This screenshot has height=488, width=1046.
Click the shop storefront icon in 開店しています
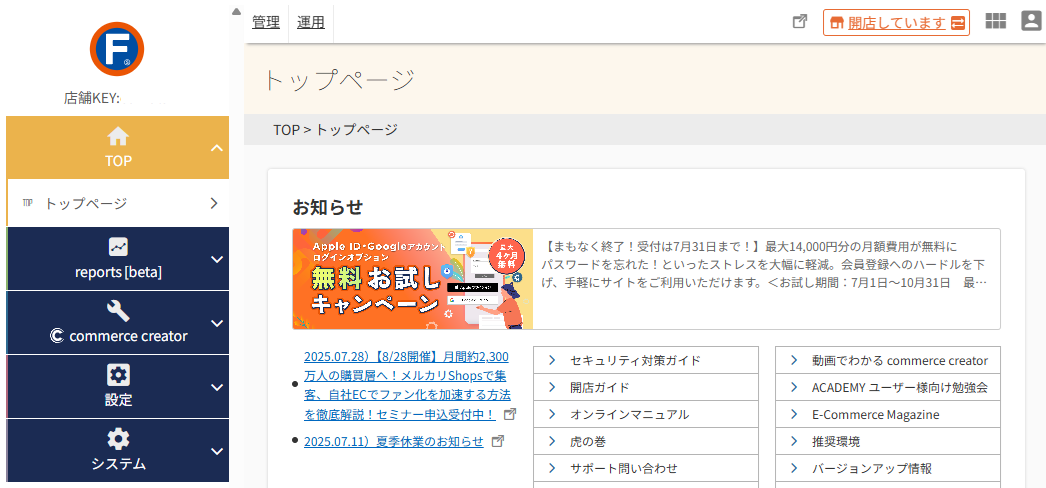pyautogui.click(x=837, y=23)
